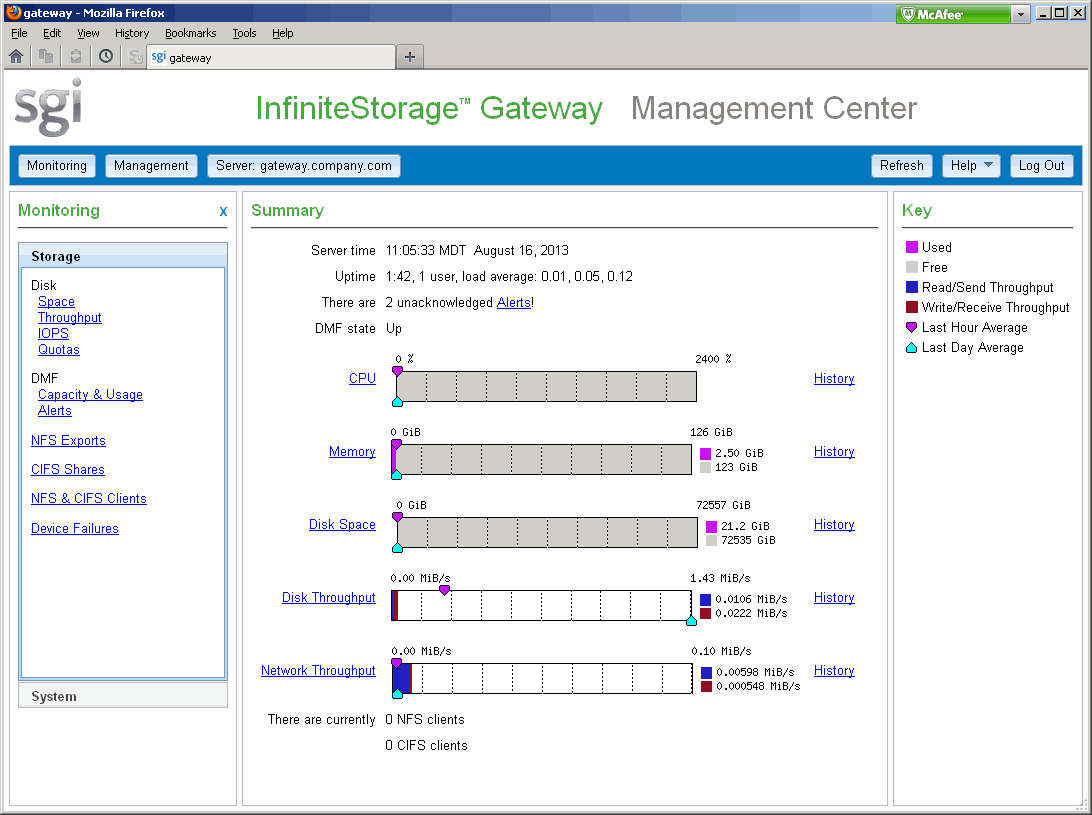Click the Refresh button
This screenshot has height=815, width=1092.
(901, 166)
